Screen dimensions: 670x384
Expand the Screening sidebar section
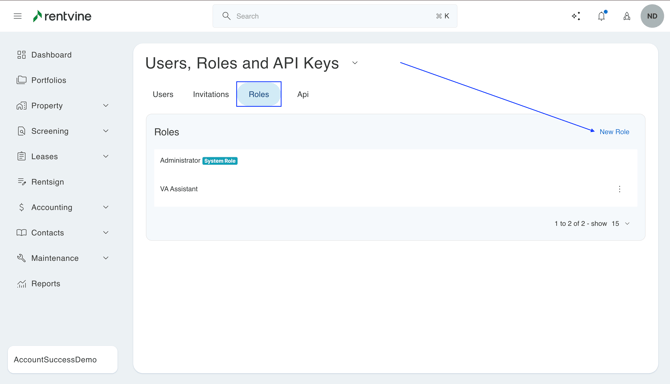tap(106, 131)
